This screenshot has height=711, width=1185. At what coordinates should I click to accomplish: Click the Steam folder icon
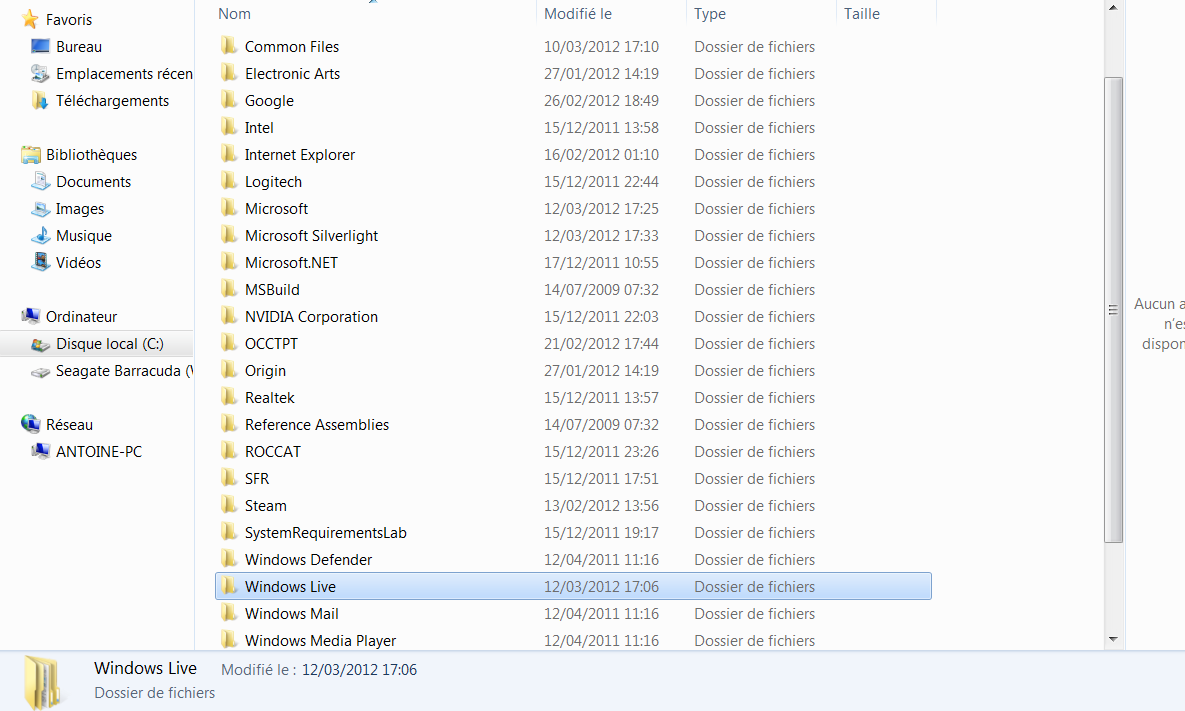coord(229,506)
